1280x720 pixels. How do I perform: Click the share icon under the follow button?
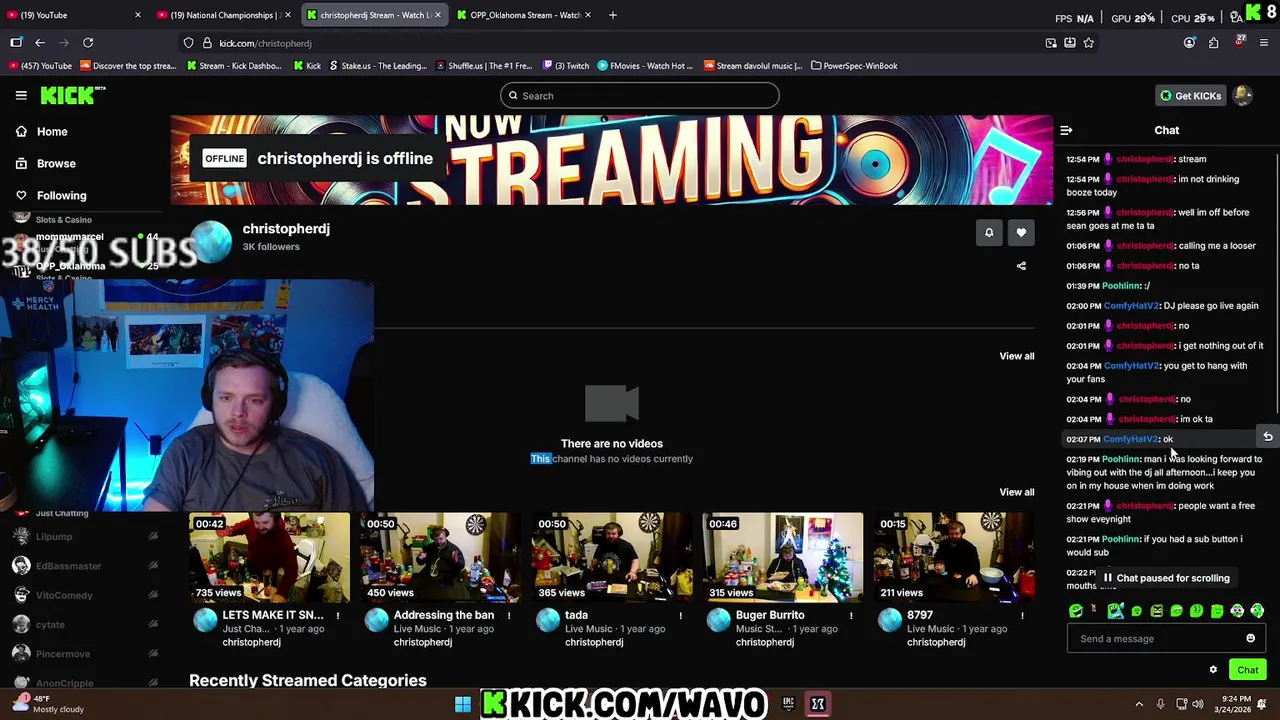[1021, 266]
